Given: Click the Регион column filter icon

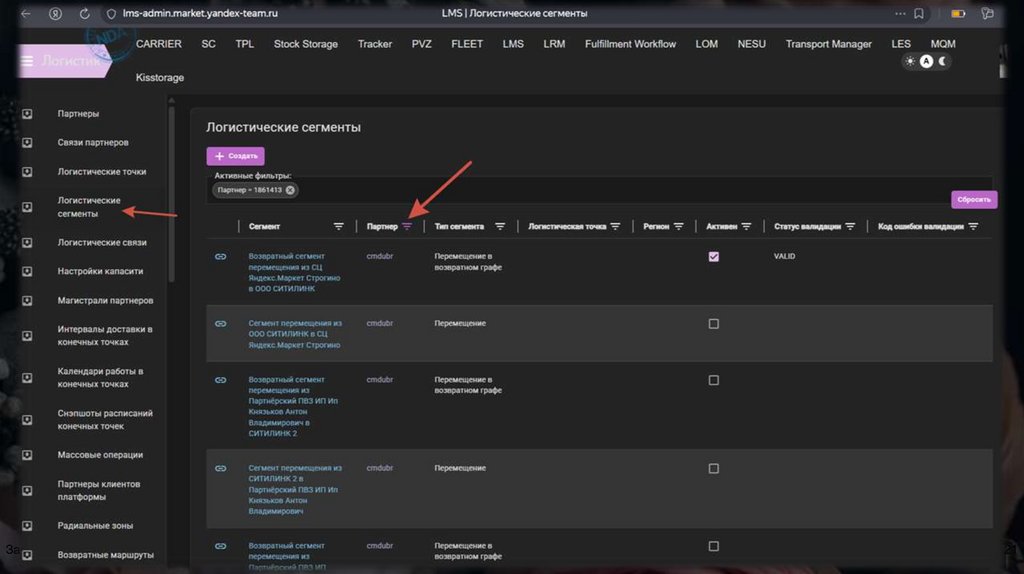Looking at the screenshot, I should [679, 227].
